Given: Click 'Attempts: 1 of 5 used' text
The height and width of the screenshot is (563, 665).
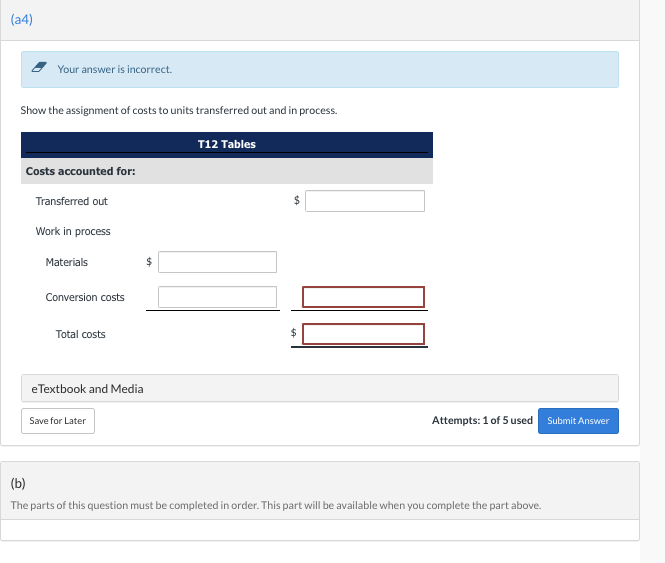Looking at the screenshot, I should point(482,420).
